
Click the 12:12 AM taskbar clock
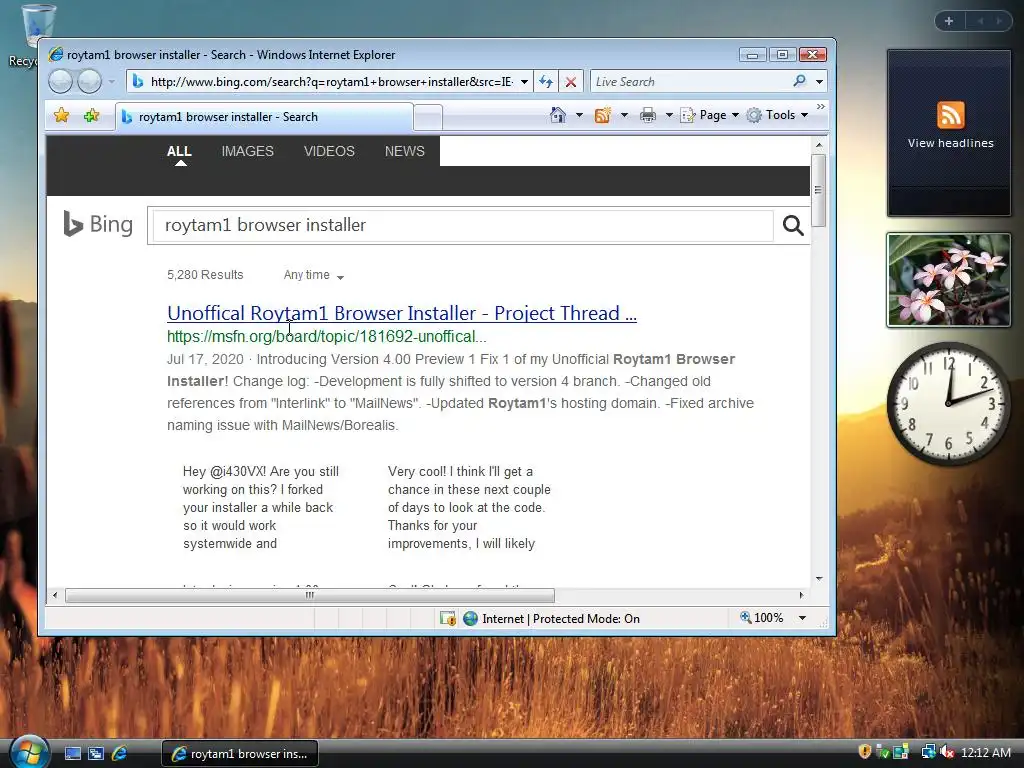click(985, 752)
